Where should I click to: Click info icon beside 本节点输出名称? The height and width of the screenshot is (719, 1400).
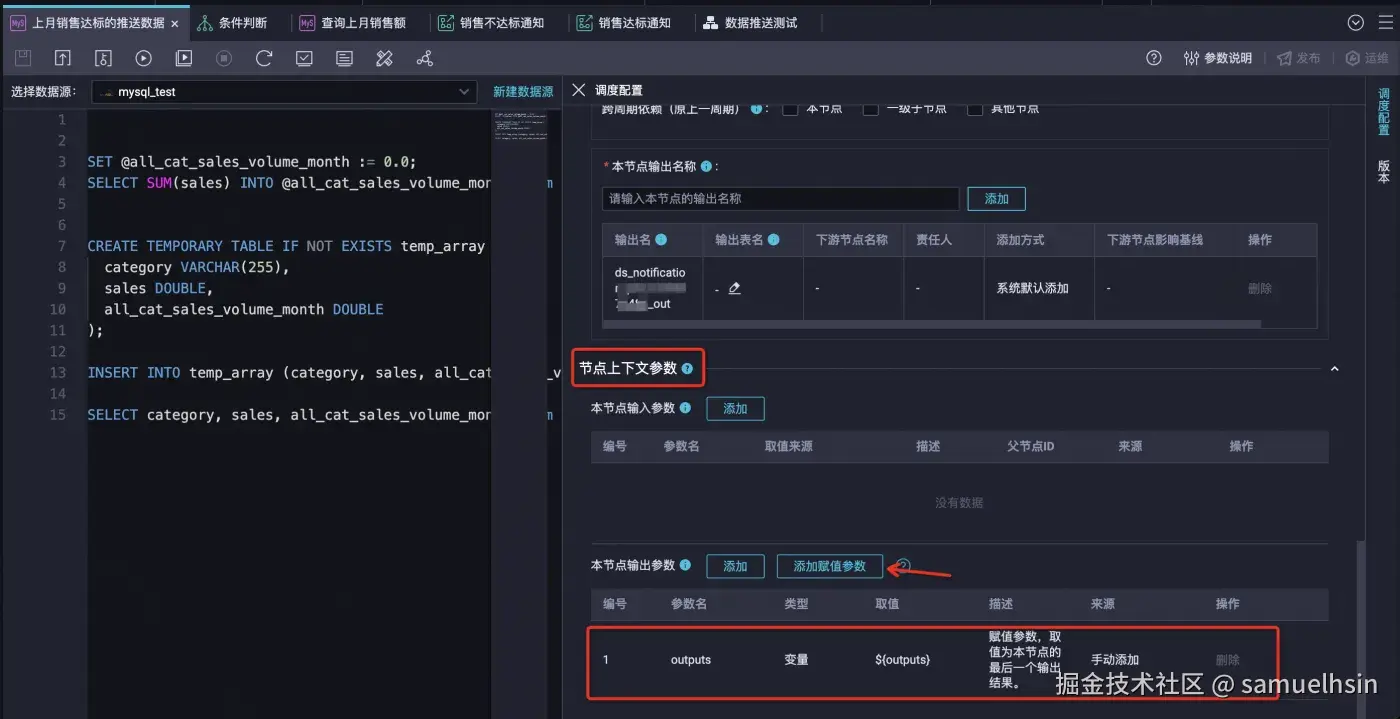coord(706,166)
